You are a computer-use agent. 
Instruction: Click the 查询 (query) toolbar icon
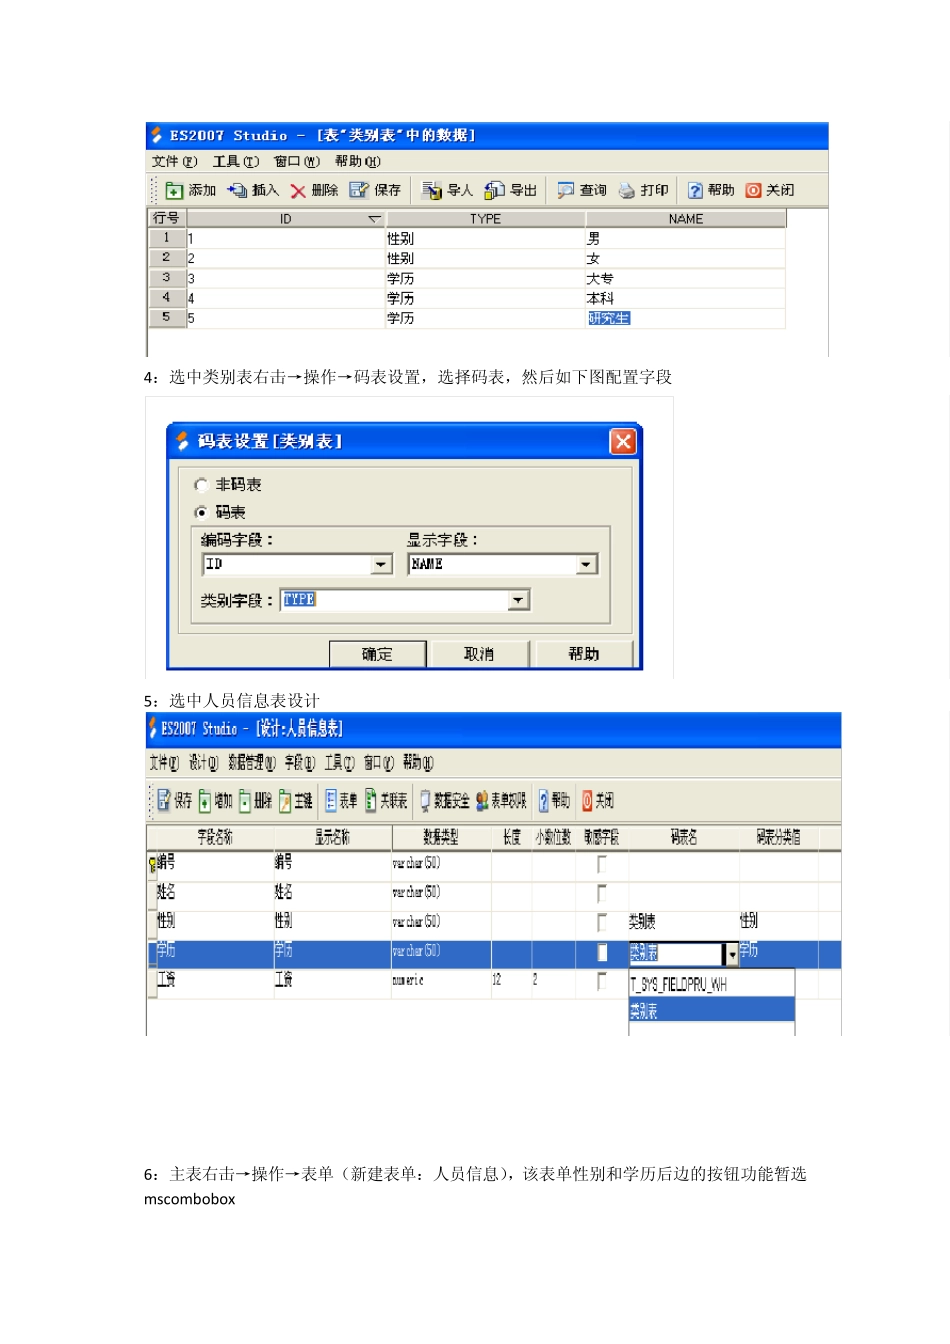[566, 190]
